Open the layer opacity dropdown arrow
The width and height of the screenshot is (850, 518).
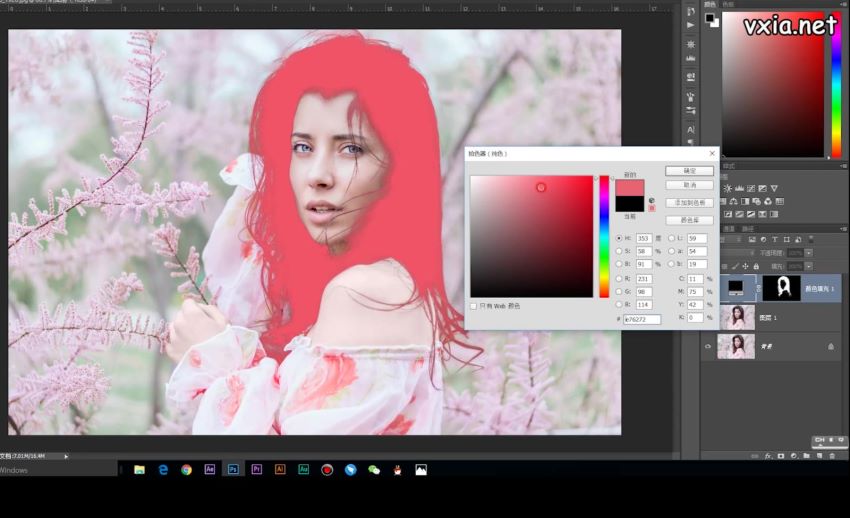point(810,253)
